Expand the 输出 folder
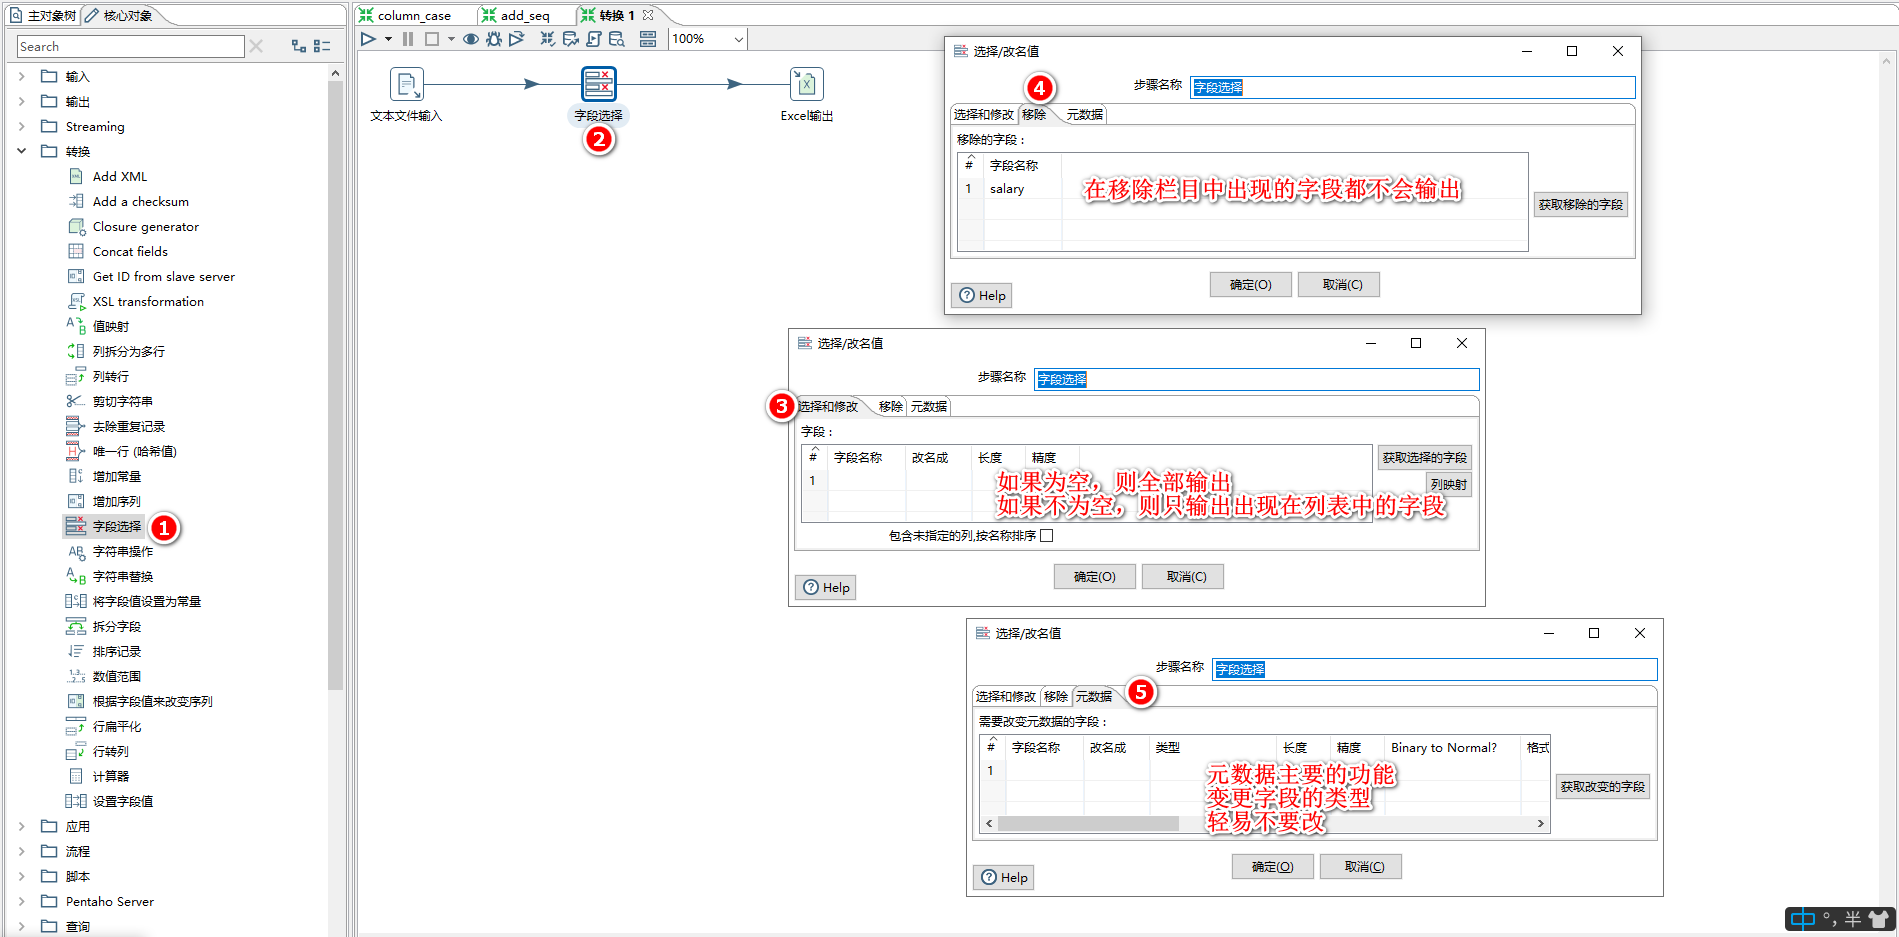Viewport: 1899px width, 937px height. tap(21, 101)
